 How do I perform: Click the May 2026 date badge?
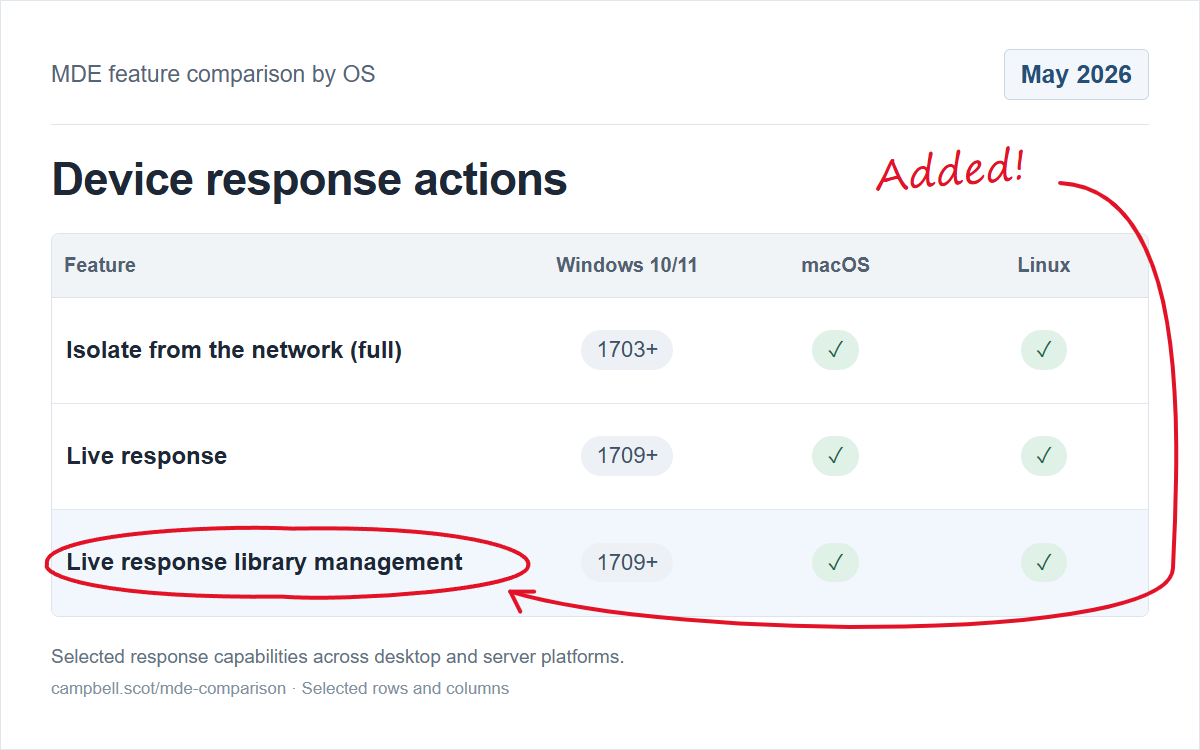click(x=1076, y=75)
